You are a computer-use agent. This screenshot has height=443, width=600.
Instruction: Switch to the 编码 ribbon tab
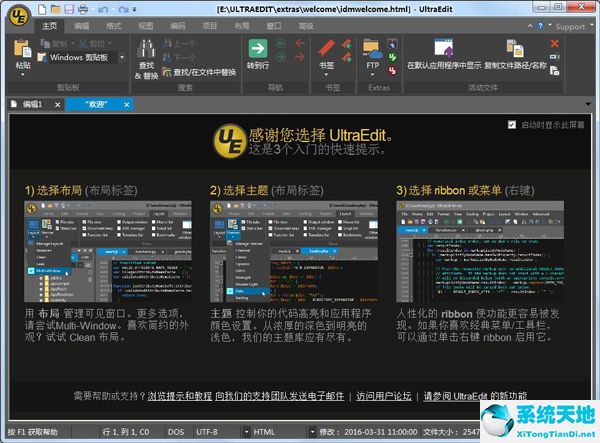178,26
